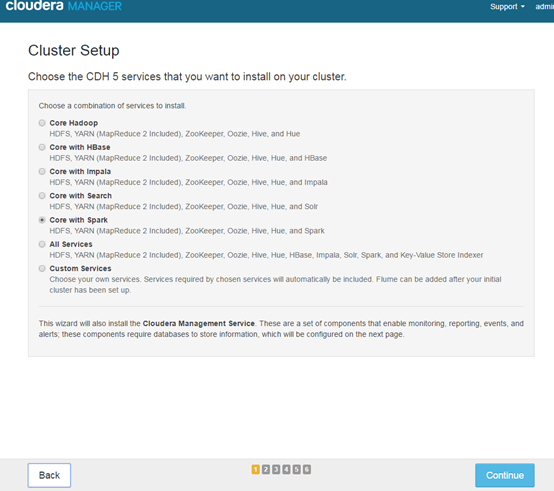Click the 'Cloudera Management Service' bold text

[199, 324]
